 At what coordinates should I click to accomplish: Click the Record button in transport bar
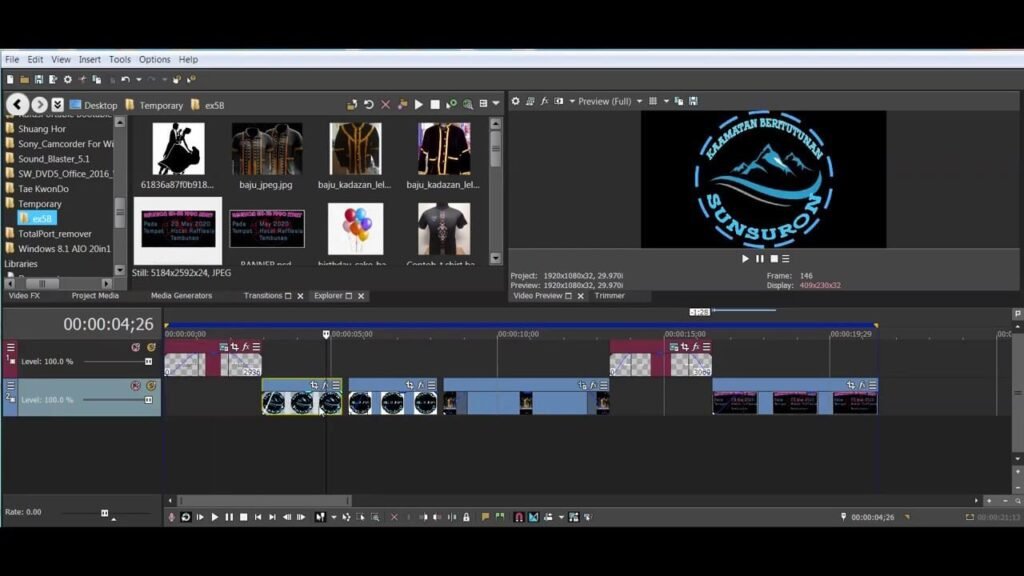pyautogui.click(x=172, y=517)
